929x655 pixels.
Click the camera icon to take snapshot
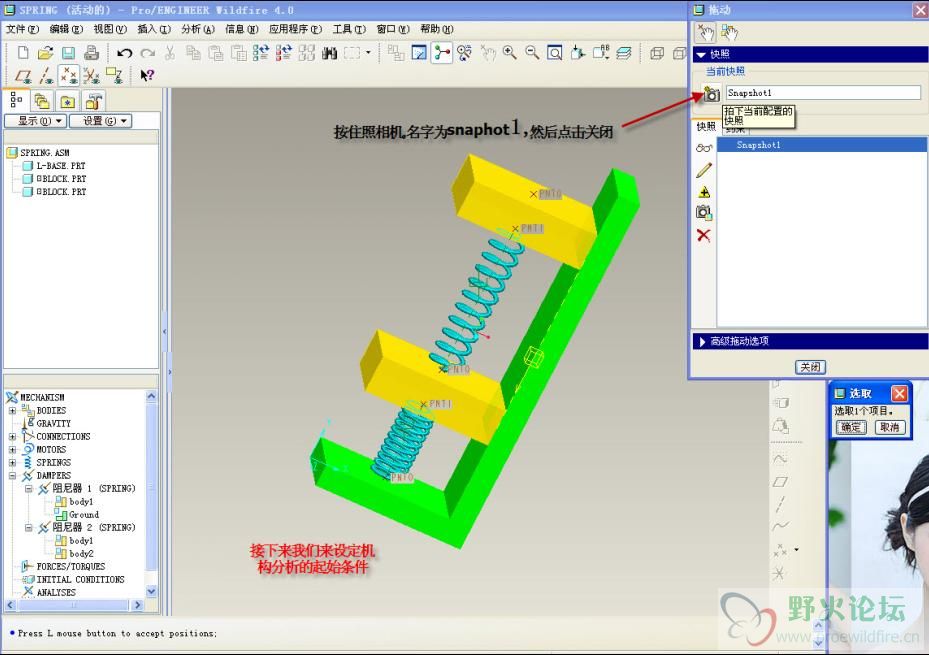pos(711,93)
